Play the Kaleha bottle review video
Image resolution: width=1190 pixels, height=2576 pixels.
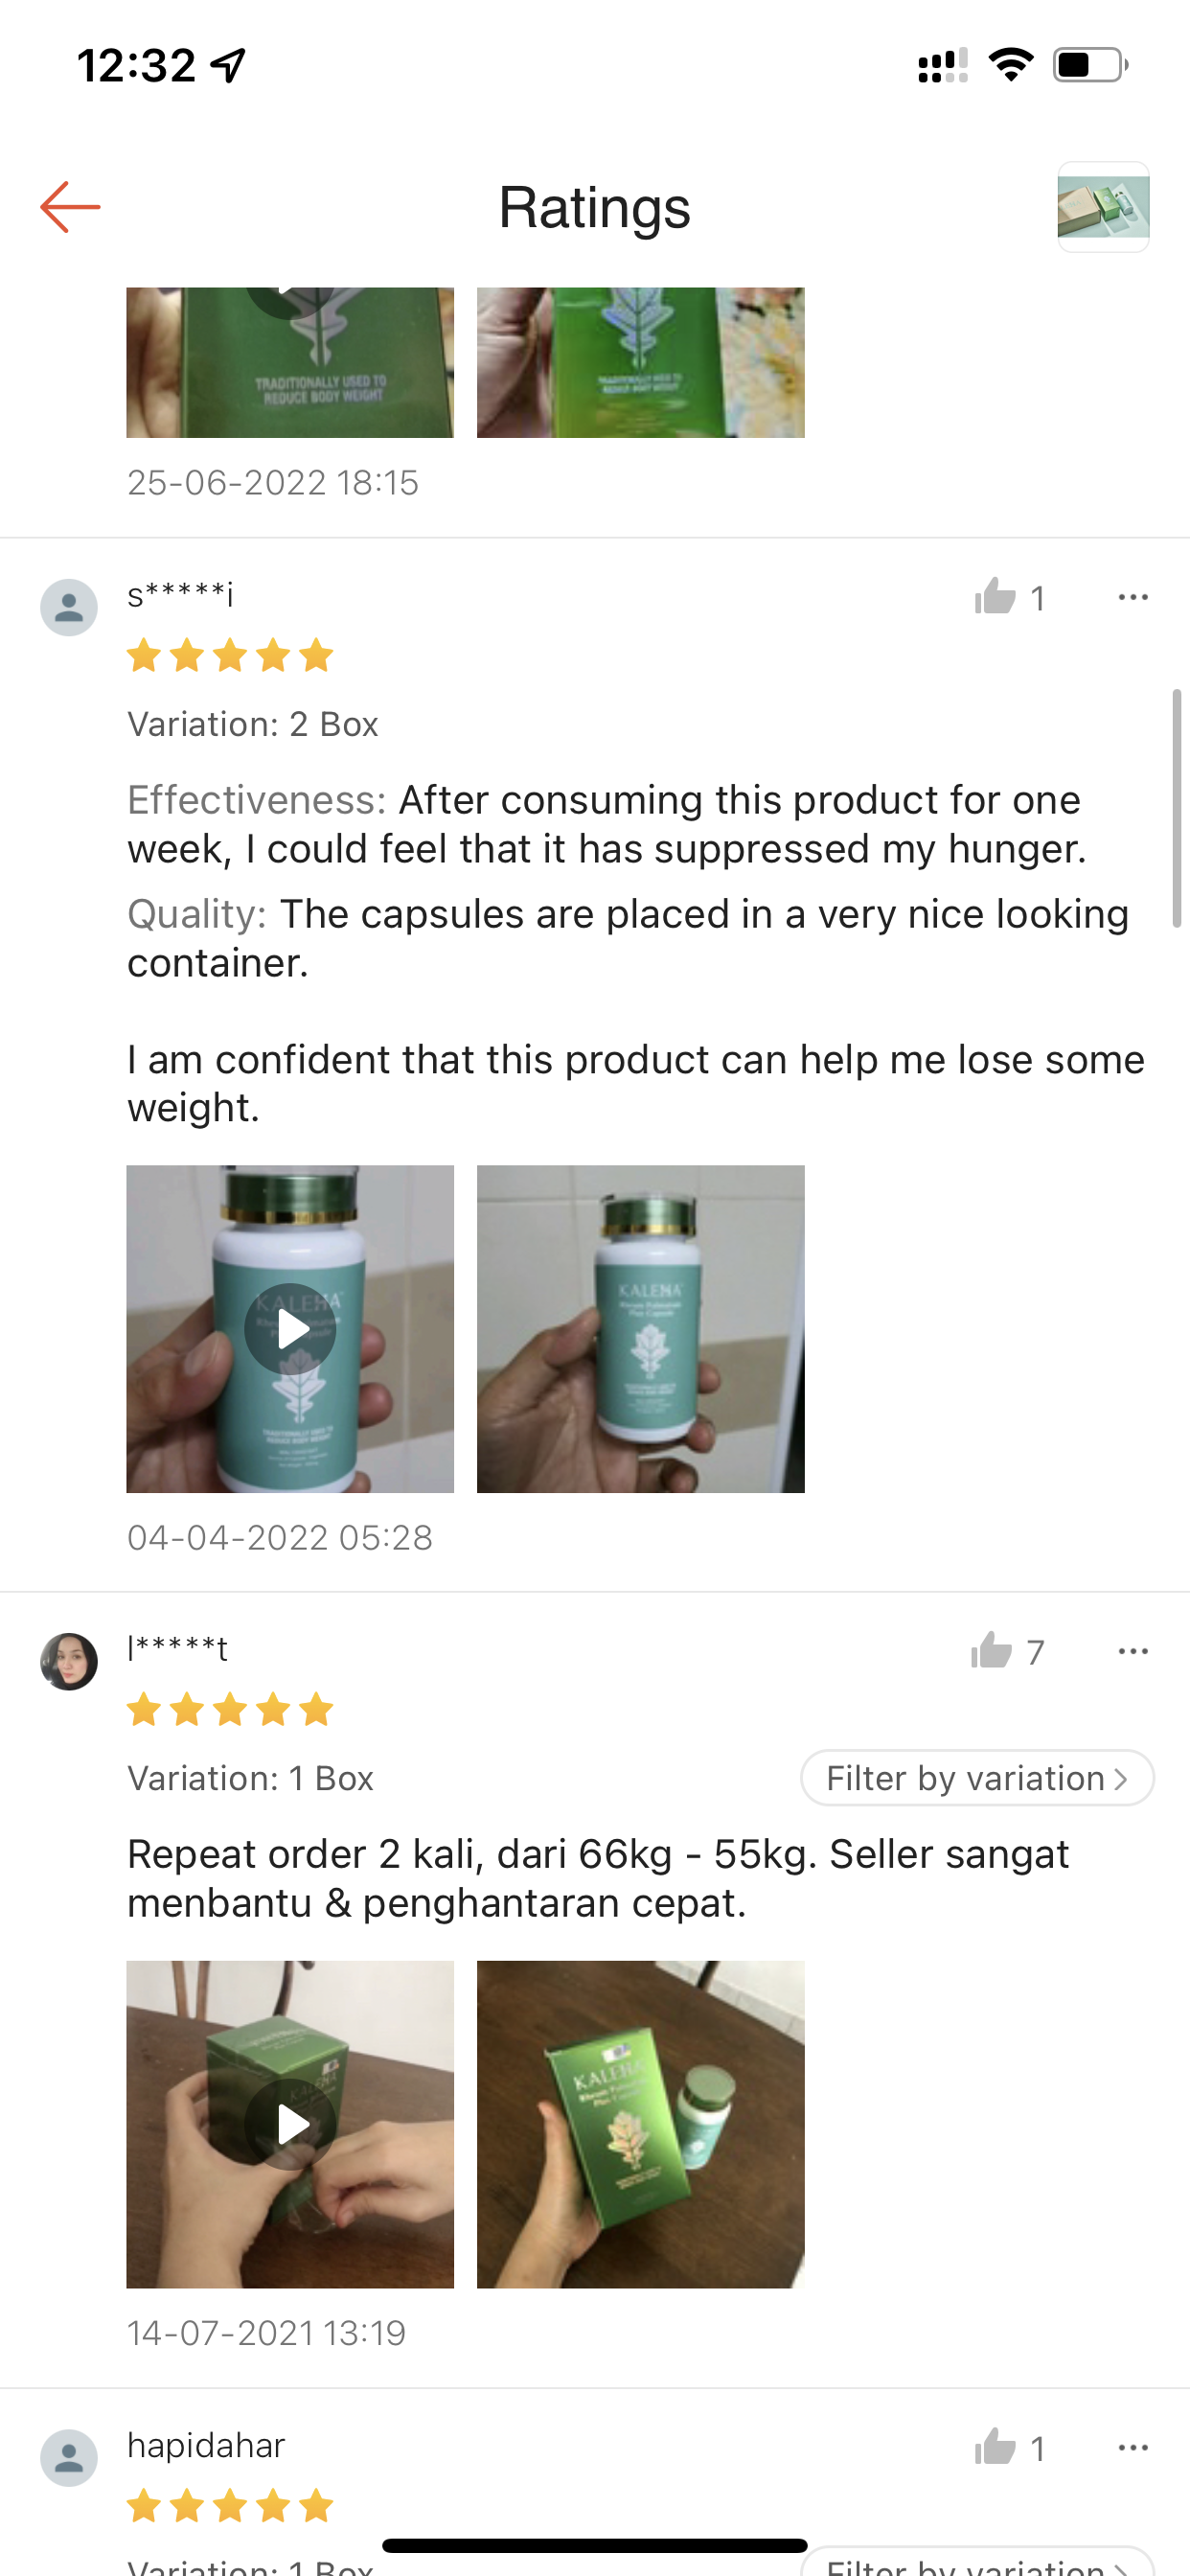click(290, 1329)
